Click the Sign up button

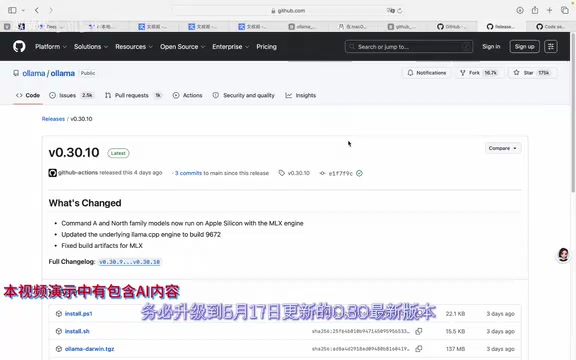coord(524,47)
